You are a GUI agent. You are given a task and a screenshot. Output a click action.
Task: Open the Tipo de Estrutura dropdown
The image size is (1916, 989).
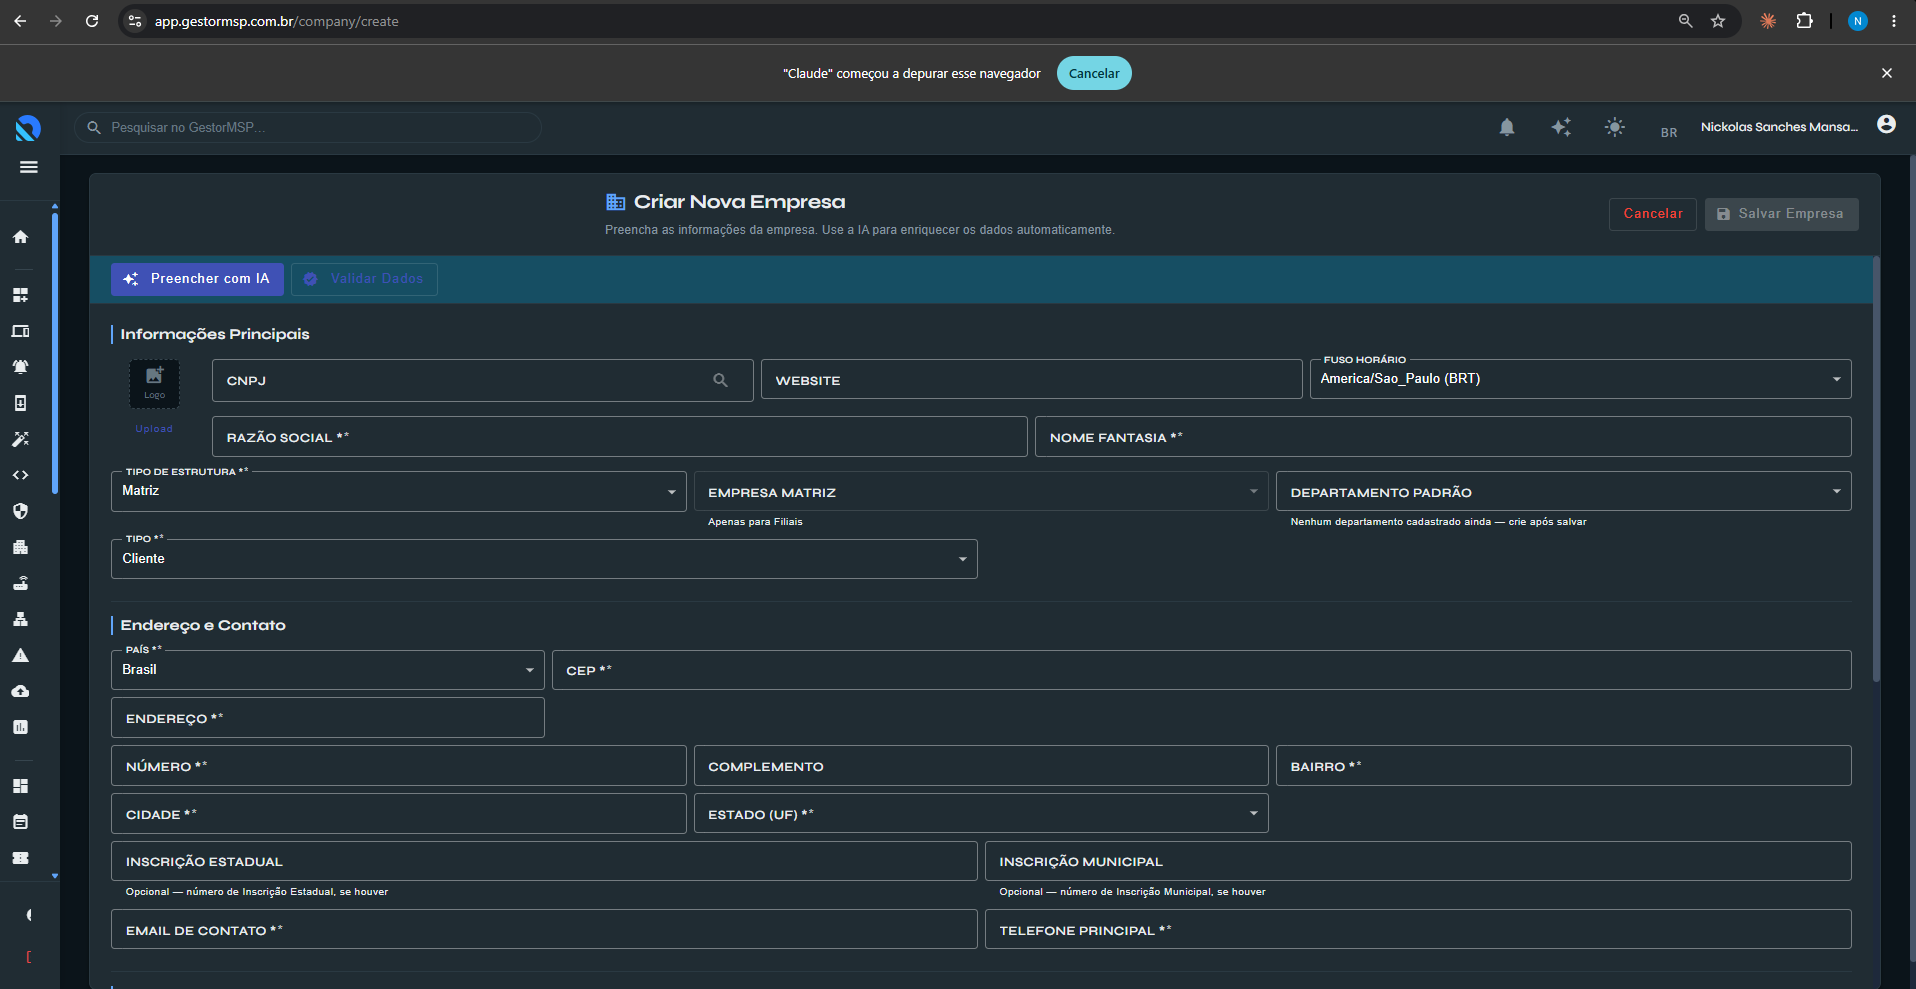click(x=398, y=491)
